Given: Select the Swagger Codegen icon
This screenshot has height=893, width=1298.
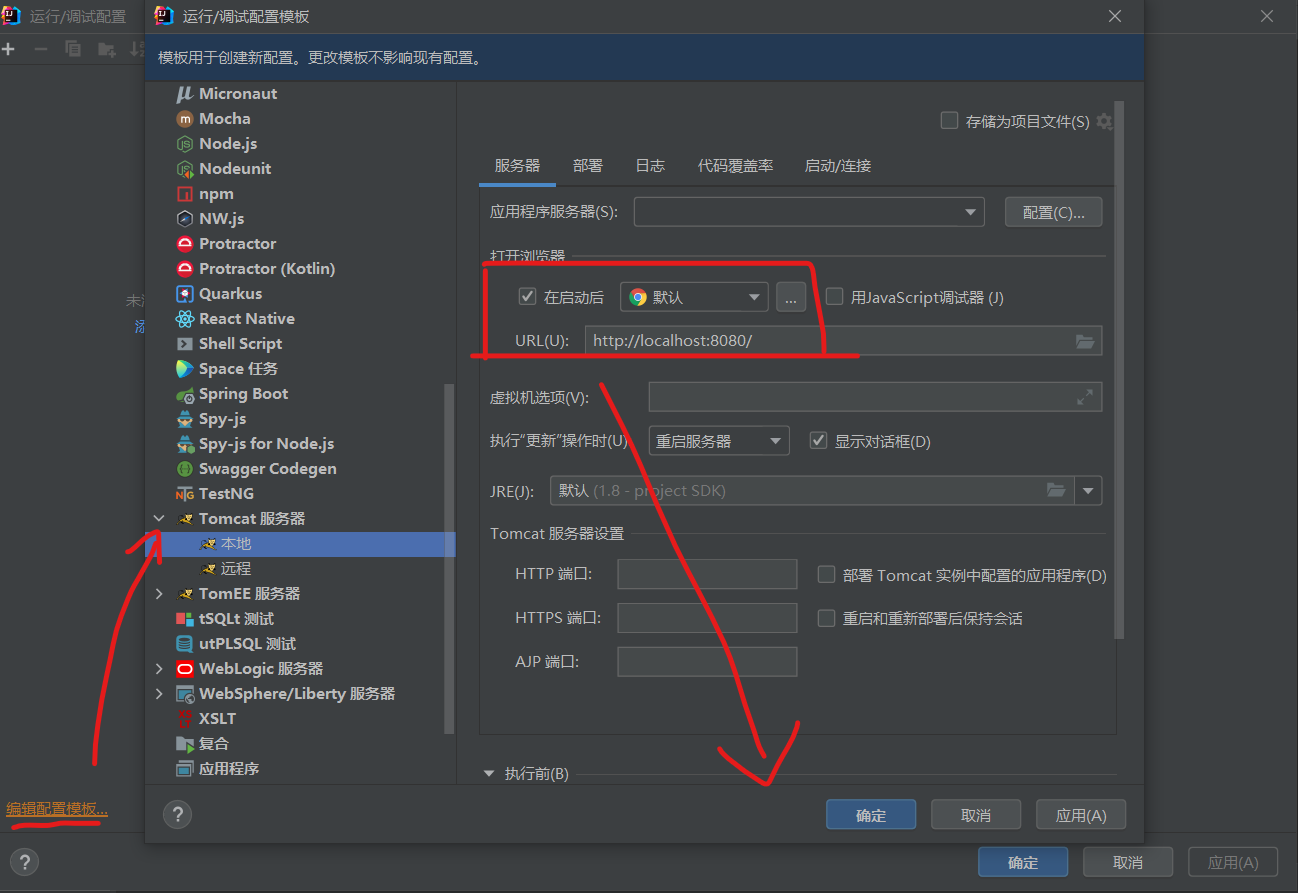Looking at the screenshot, I should (184, 468).
